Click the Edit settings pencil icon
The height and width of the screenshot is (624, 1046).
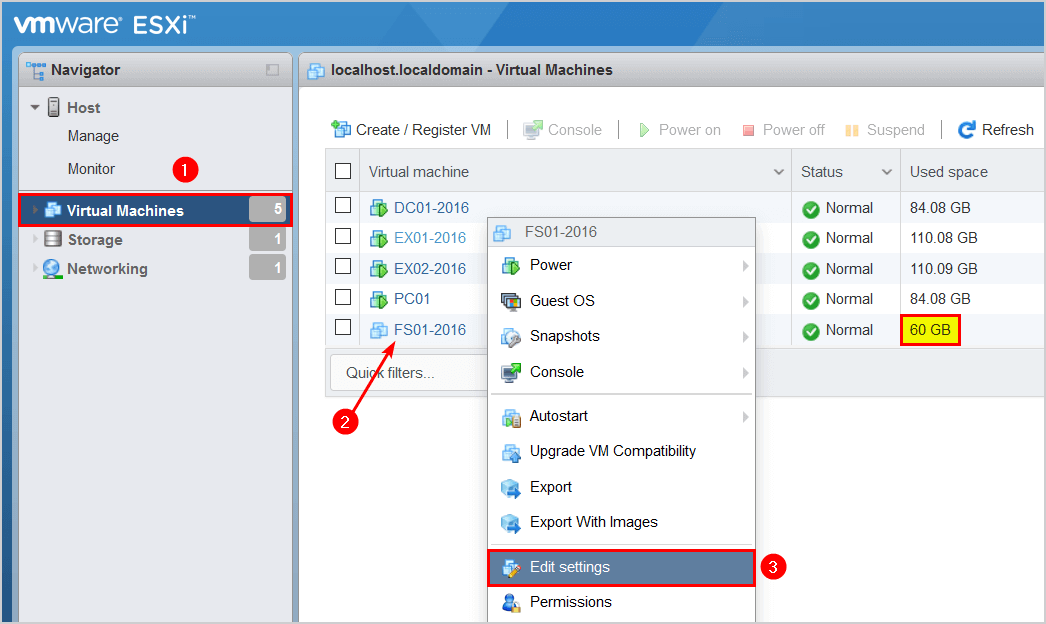511,568
